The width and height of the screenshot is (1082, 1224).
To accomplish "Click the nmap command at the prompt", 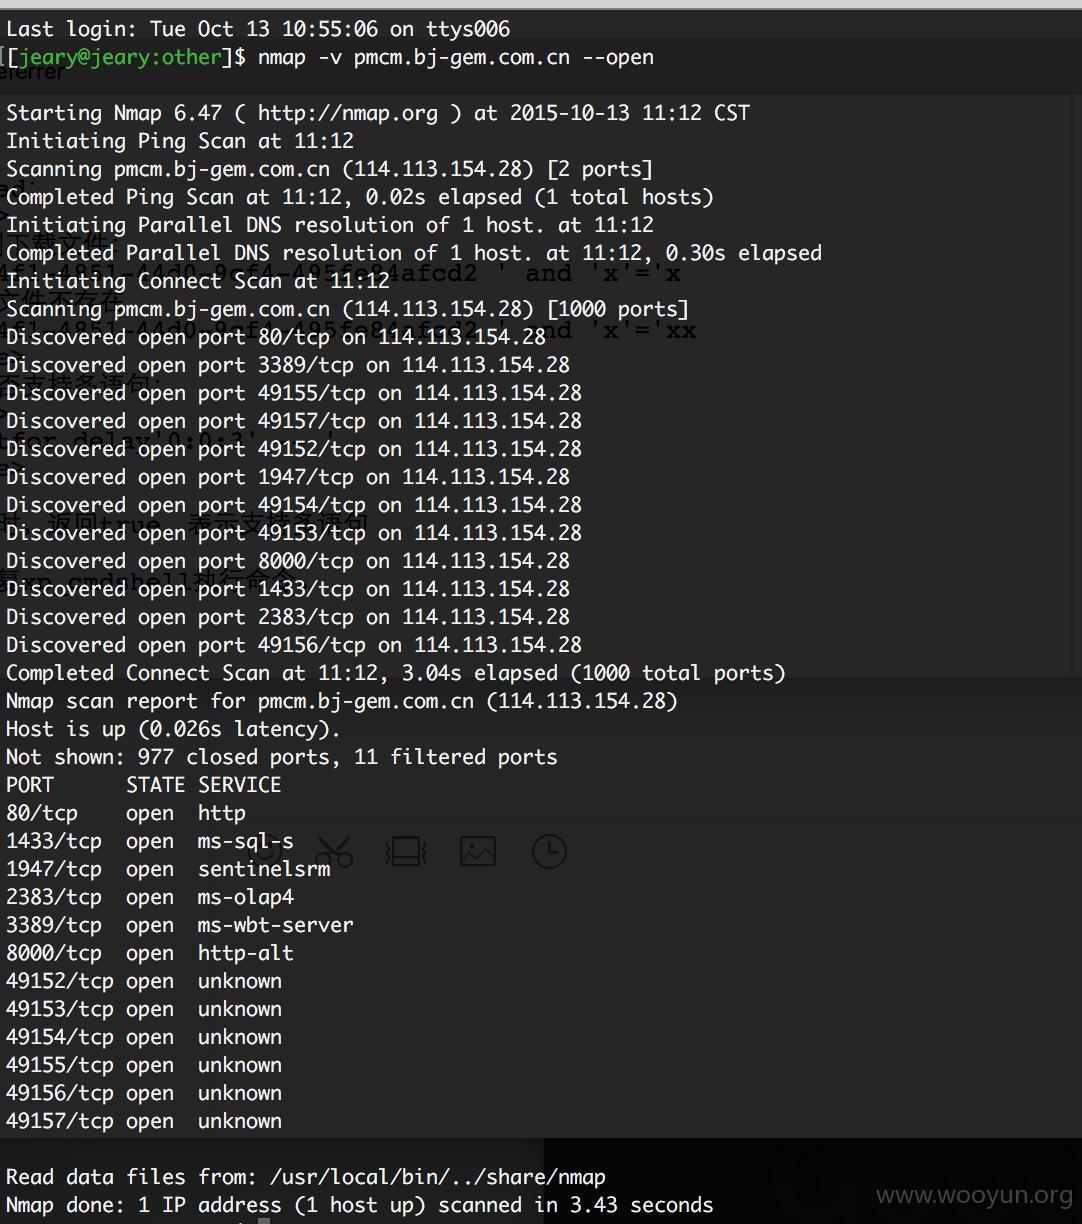I will (456, 57).
